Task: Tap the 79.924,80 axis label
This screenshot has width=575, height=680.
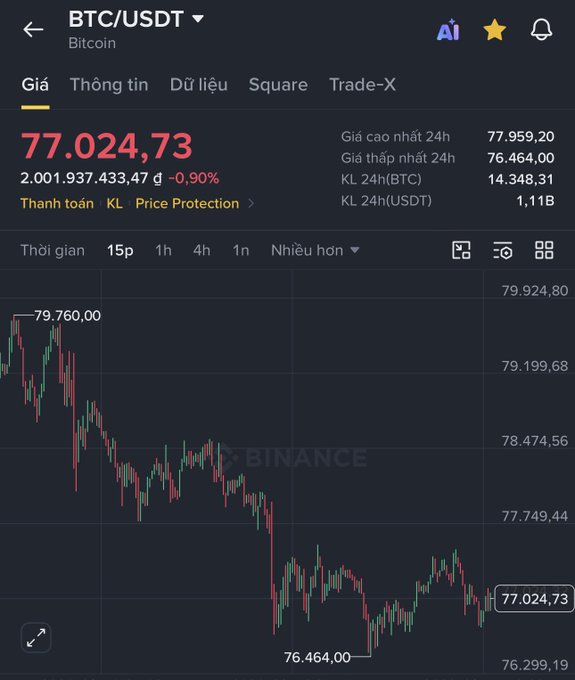Action: (535, 291)
